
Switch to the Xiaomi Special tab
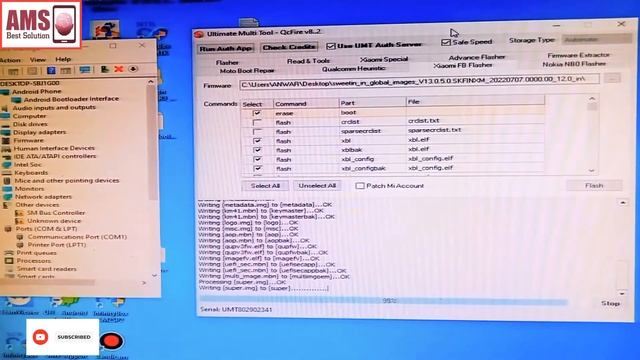tap(384, 60)
